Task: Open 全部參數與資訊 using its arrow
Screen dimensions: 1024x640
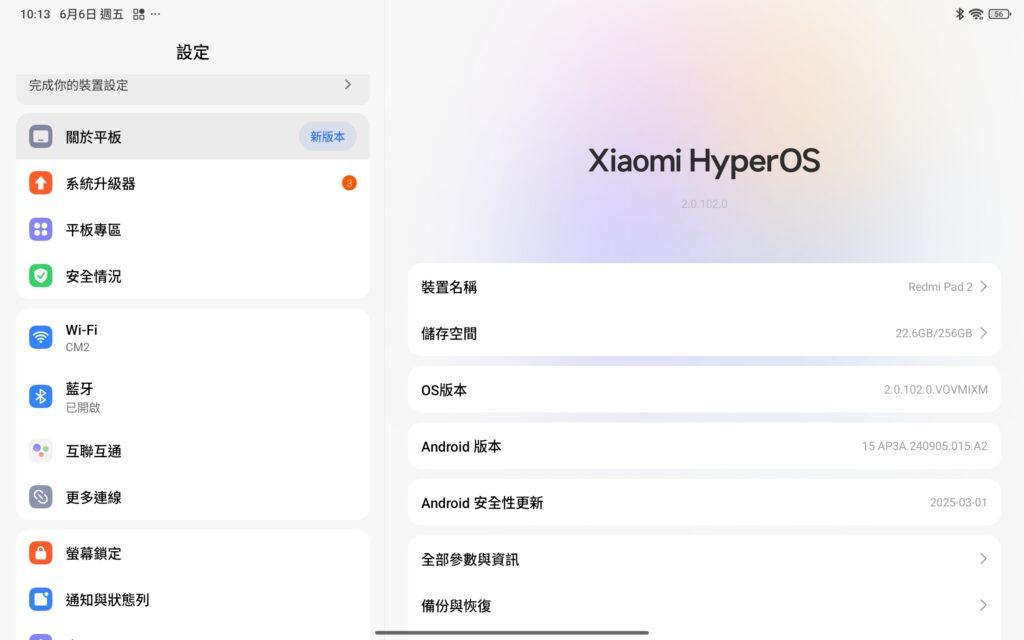Action: (983, 559)
